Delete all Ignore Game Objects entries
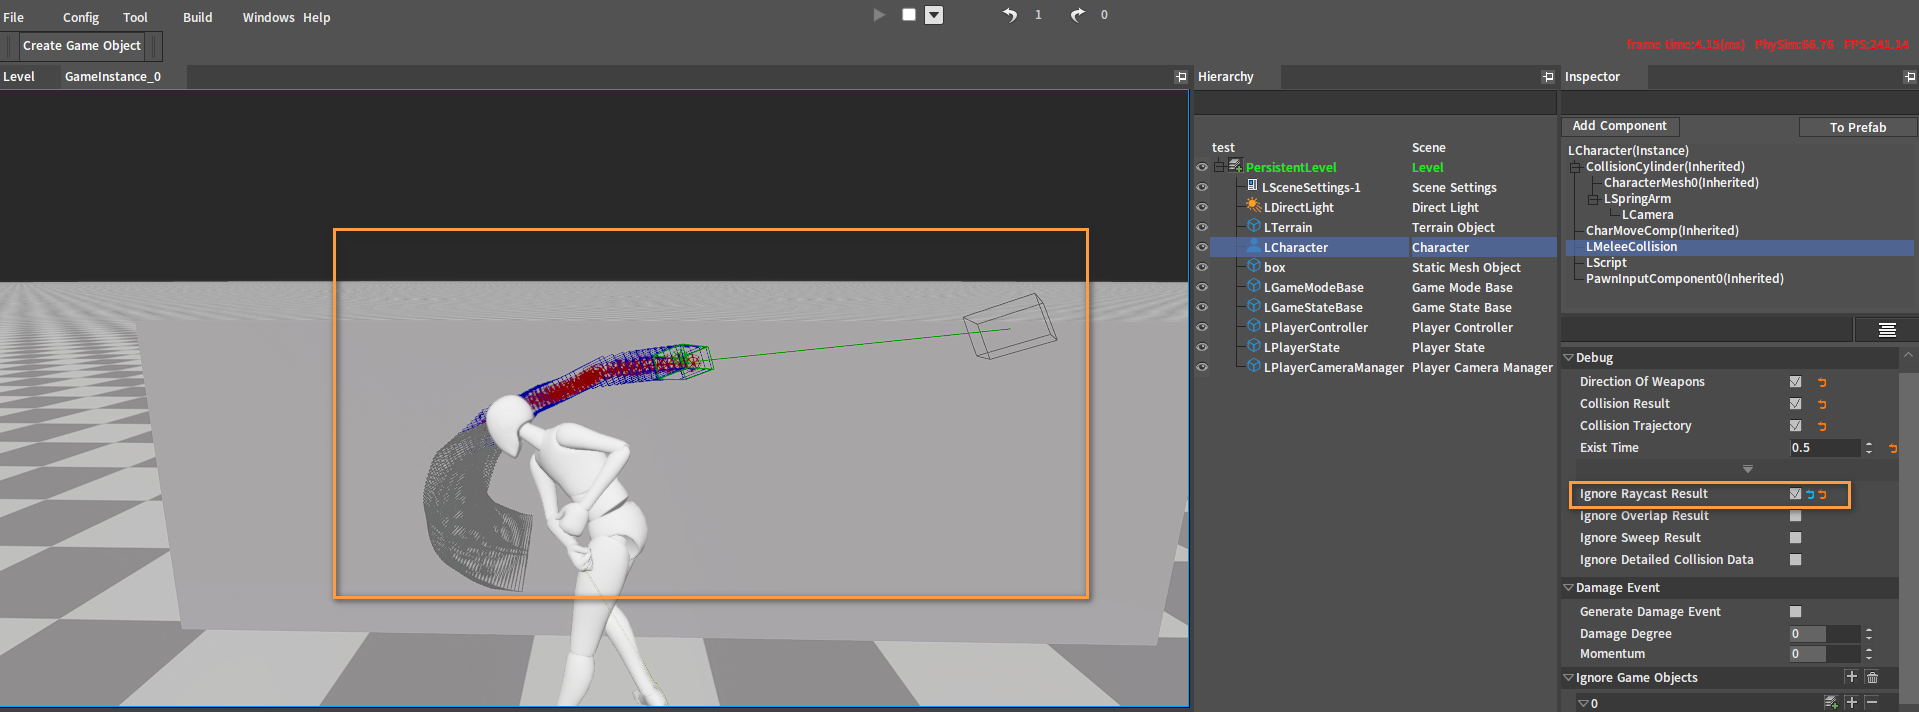Image resolution: width=1919 pixels, height=712 pixels. point(1872,677)
